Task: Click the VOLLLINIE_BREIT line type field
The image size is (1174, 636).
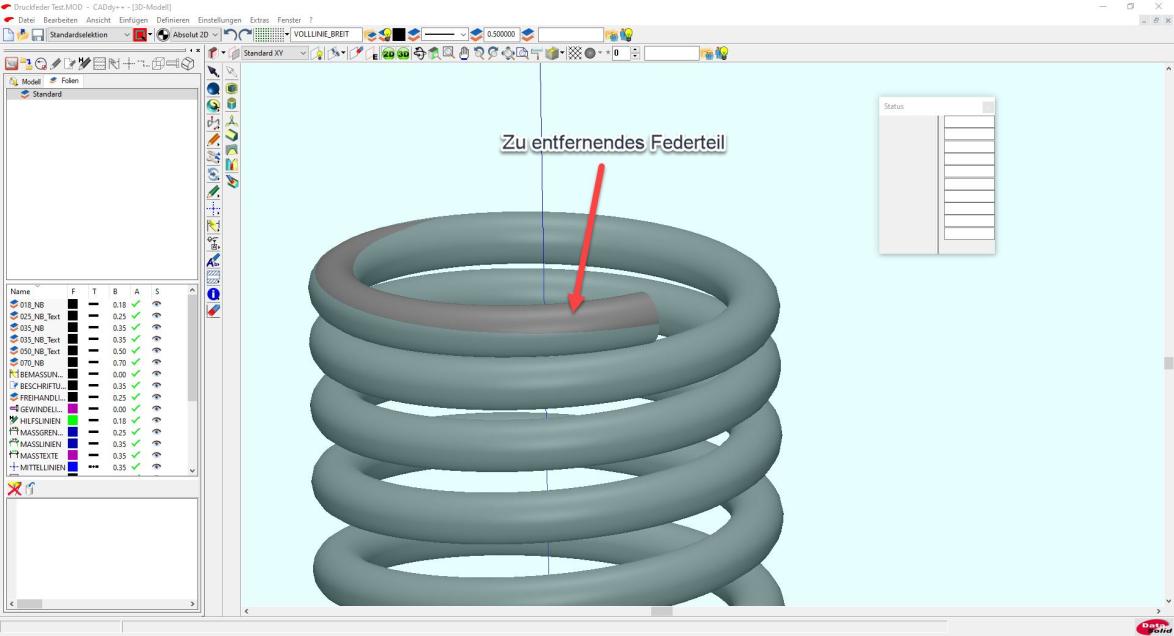Action: (x=325, y=35)
